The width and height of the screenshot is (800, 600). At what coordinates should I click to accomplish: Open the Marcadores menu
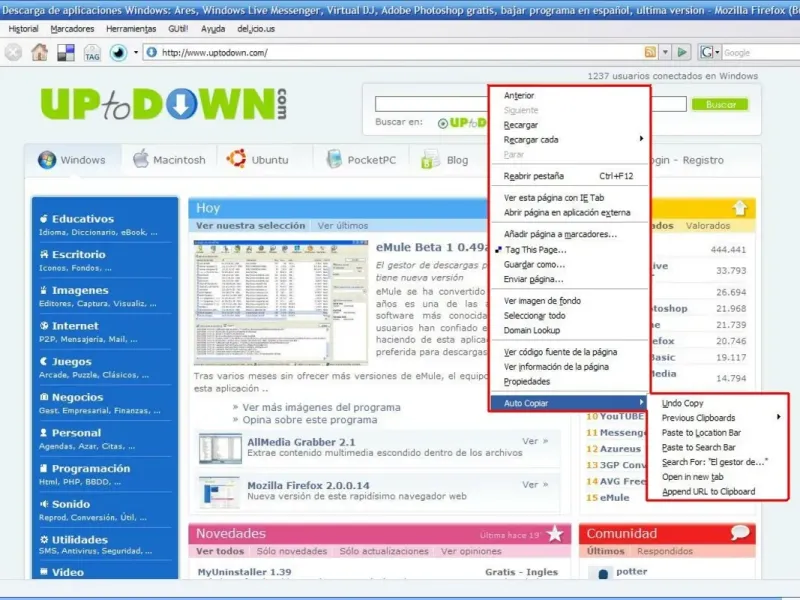[72, 29]
